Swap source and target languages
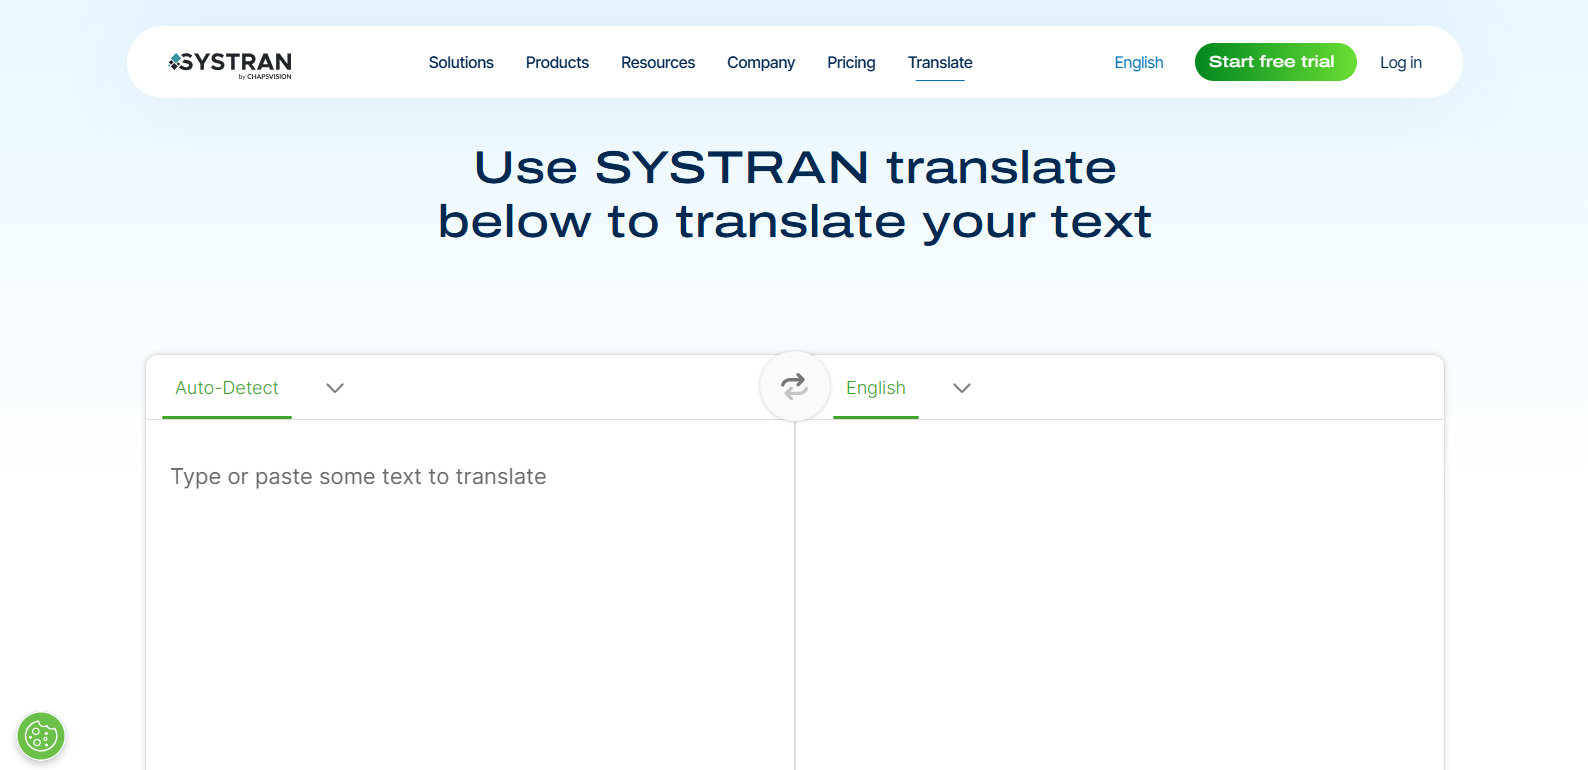1588x770 pixels. 795,386
